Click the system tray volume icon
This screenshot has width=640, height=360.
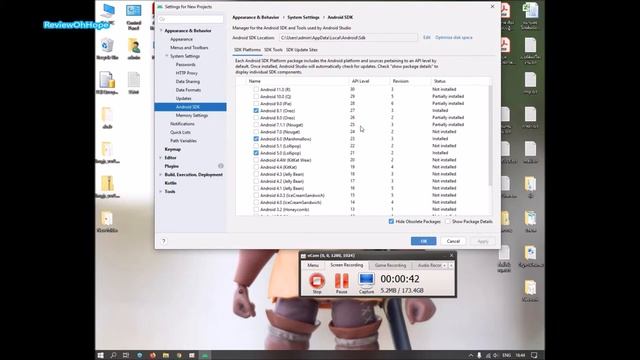point(496,356)
